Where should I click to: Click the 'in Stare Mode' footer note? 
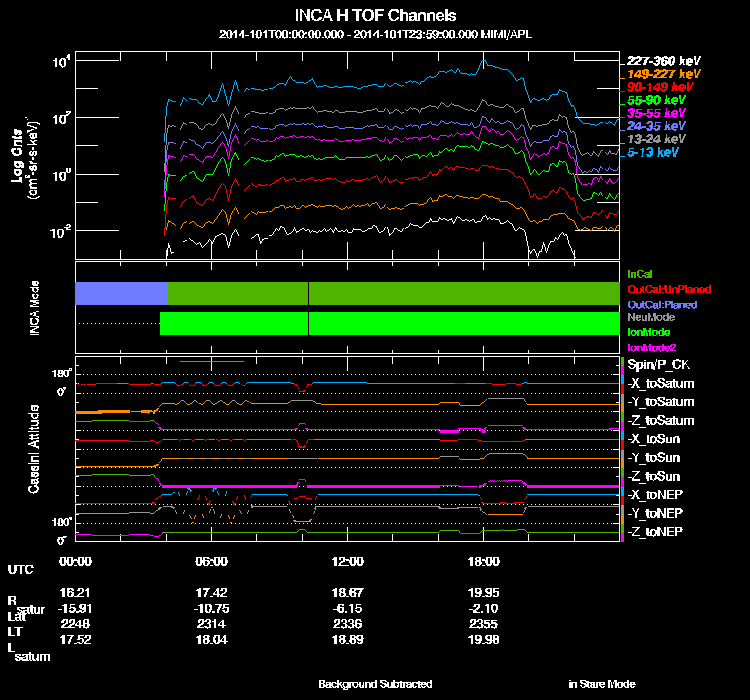pyautogui.click(x=602, y=684)
